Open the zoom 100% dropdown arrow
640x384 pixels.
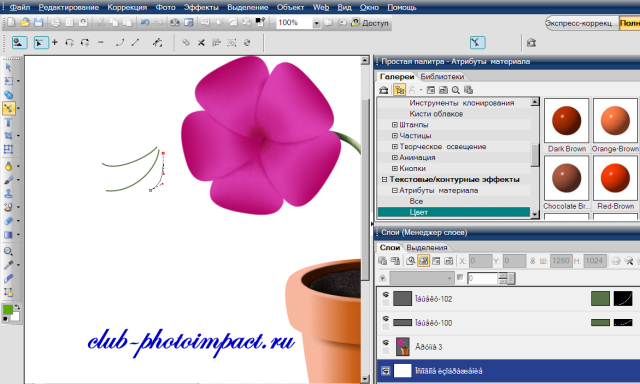[316, 23]
